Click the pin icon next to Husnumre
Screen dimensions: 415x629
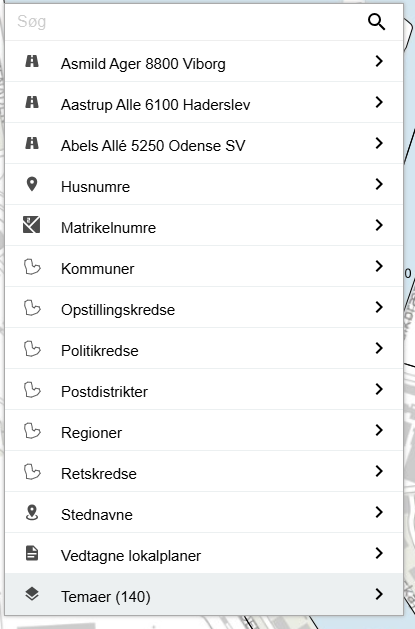pyautogui.click(x=32, y=184)
